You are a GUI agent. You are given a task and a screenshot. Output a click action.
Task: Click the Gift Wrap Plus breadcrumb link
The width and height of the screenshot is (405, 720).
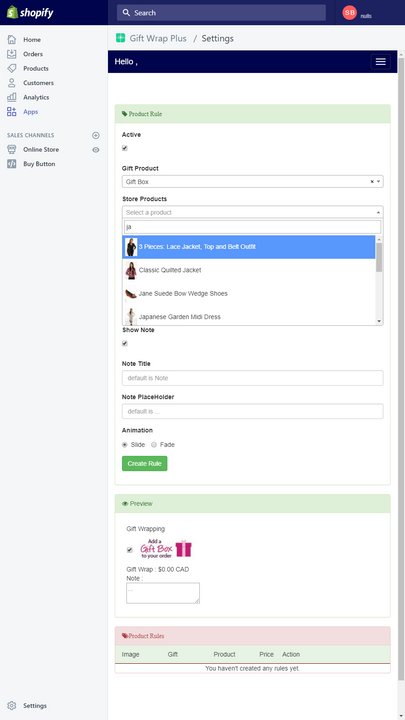[158, 39]
